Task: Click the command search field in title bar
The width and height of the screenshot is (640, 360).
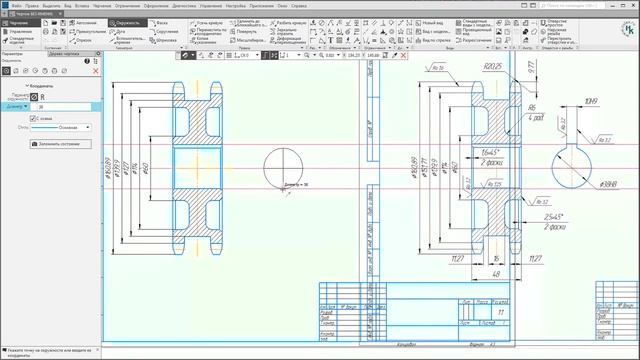Action: tap(572, 6)
